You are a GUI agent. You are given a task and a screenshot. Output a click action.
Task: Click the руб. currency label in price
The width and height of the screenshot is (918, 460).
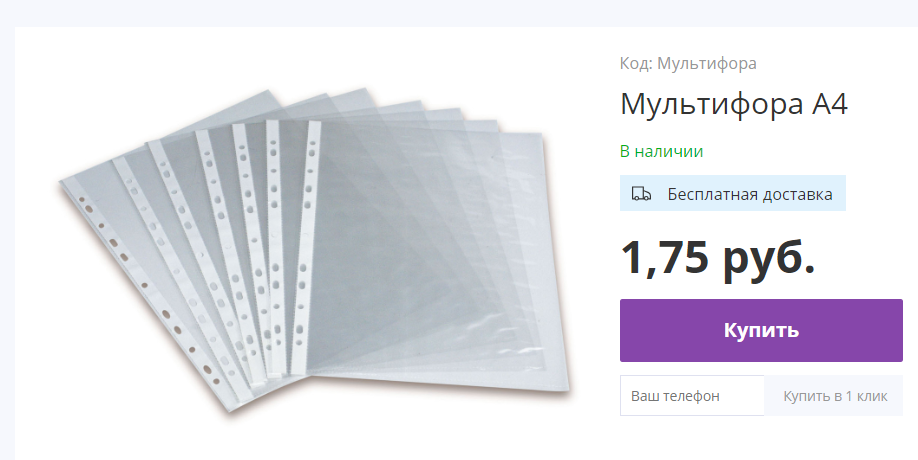coord(769,259)
